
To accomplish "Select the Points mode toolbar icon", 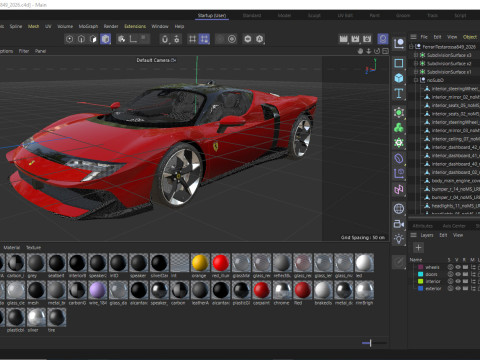I will coord(69,39).
